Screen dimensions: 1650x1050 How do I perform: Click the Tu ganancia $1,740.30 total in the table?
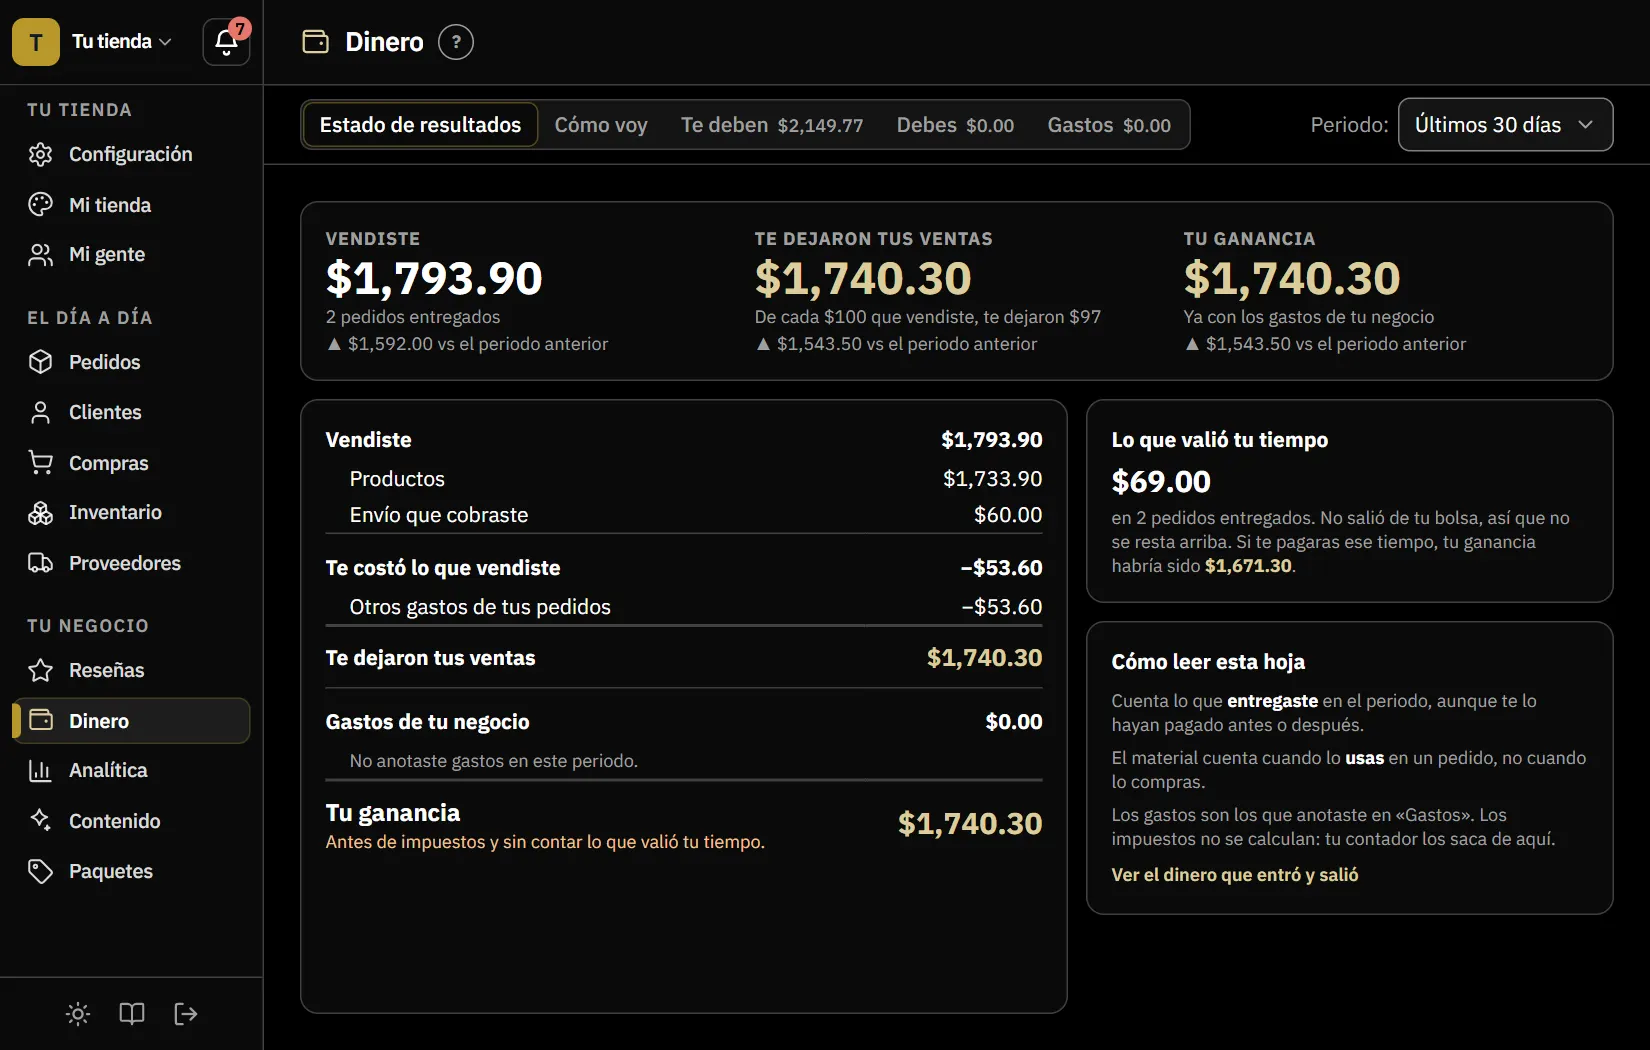click(x=970, y=824)
